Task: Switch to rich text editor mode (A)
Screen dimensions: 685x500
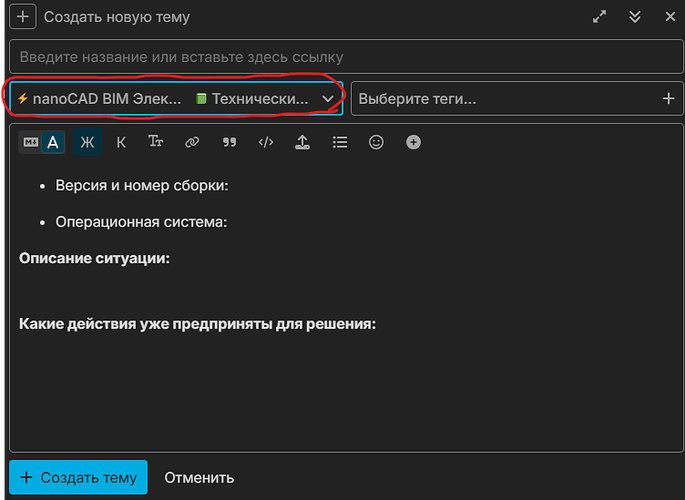Action: pos(53,142)
